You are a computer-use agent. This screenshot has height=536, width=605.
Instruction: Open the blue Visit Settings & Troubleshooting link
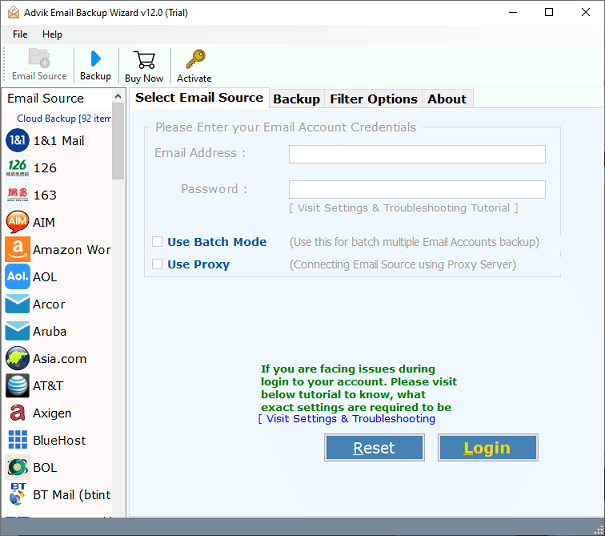tap(350, 419)
